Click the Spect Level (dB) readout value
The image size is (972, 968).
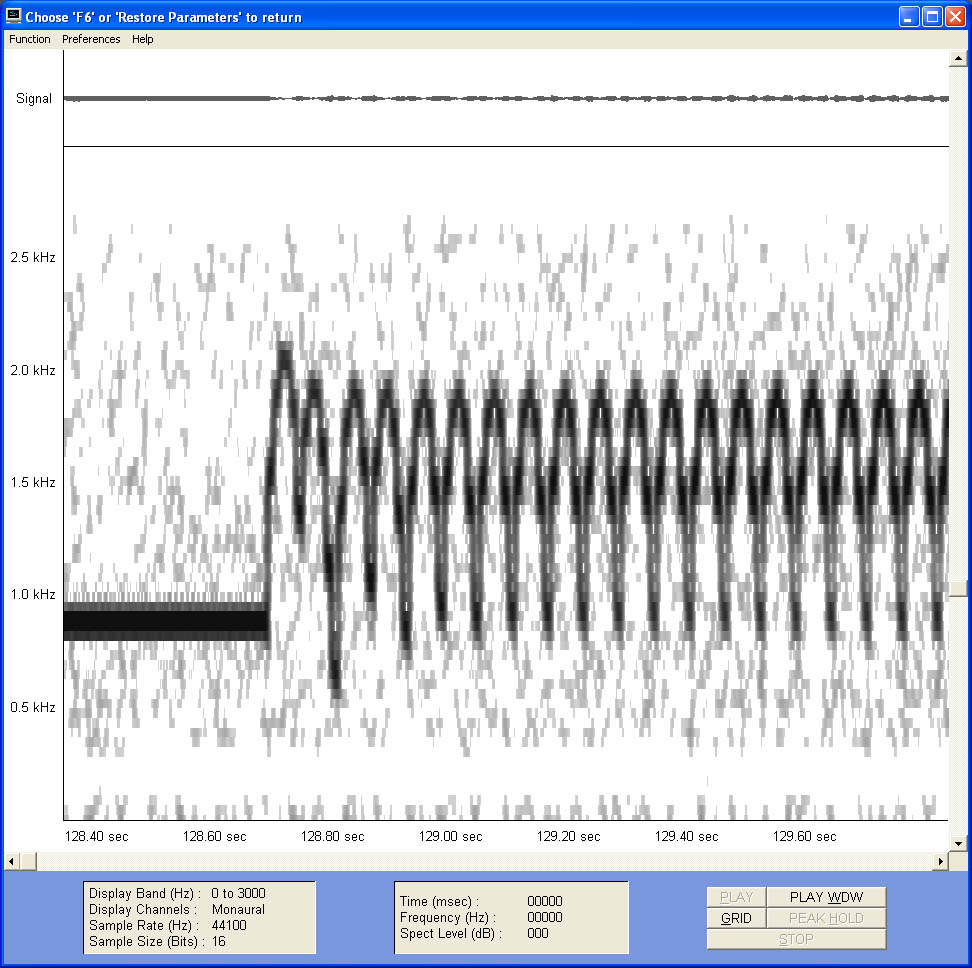[x=537, y=933]
